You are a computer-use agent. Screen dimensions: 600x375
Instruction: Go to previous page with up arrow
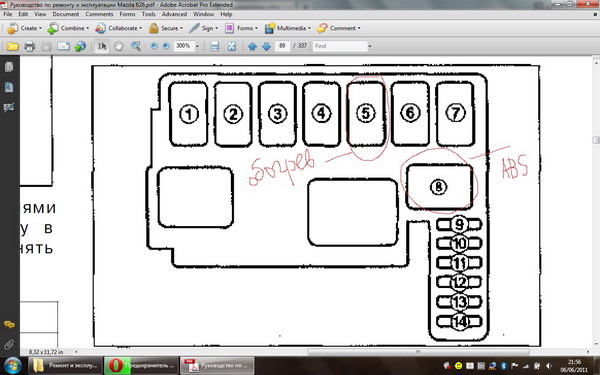coord(252,46)
